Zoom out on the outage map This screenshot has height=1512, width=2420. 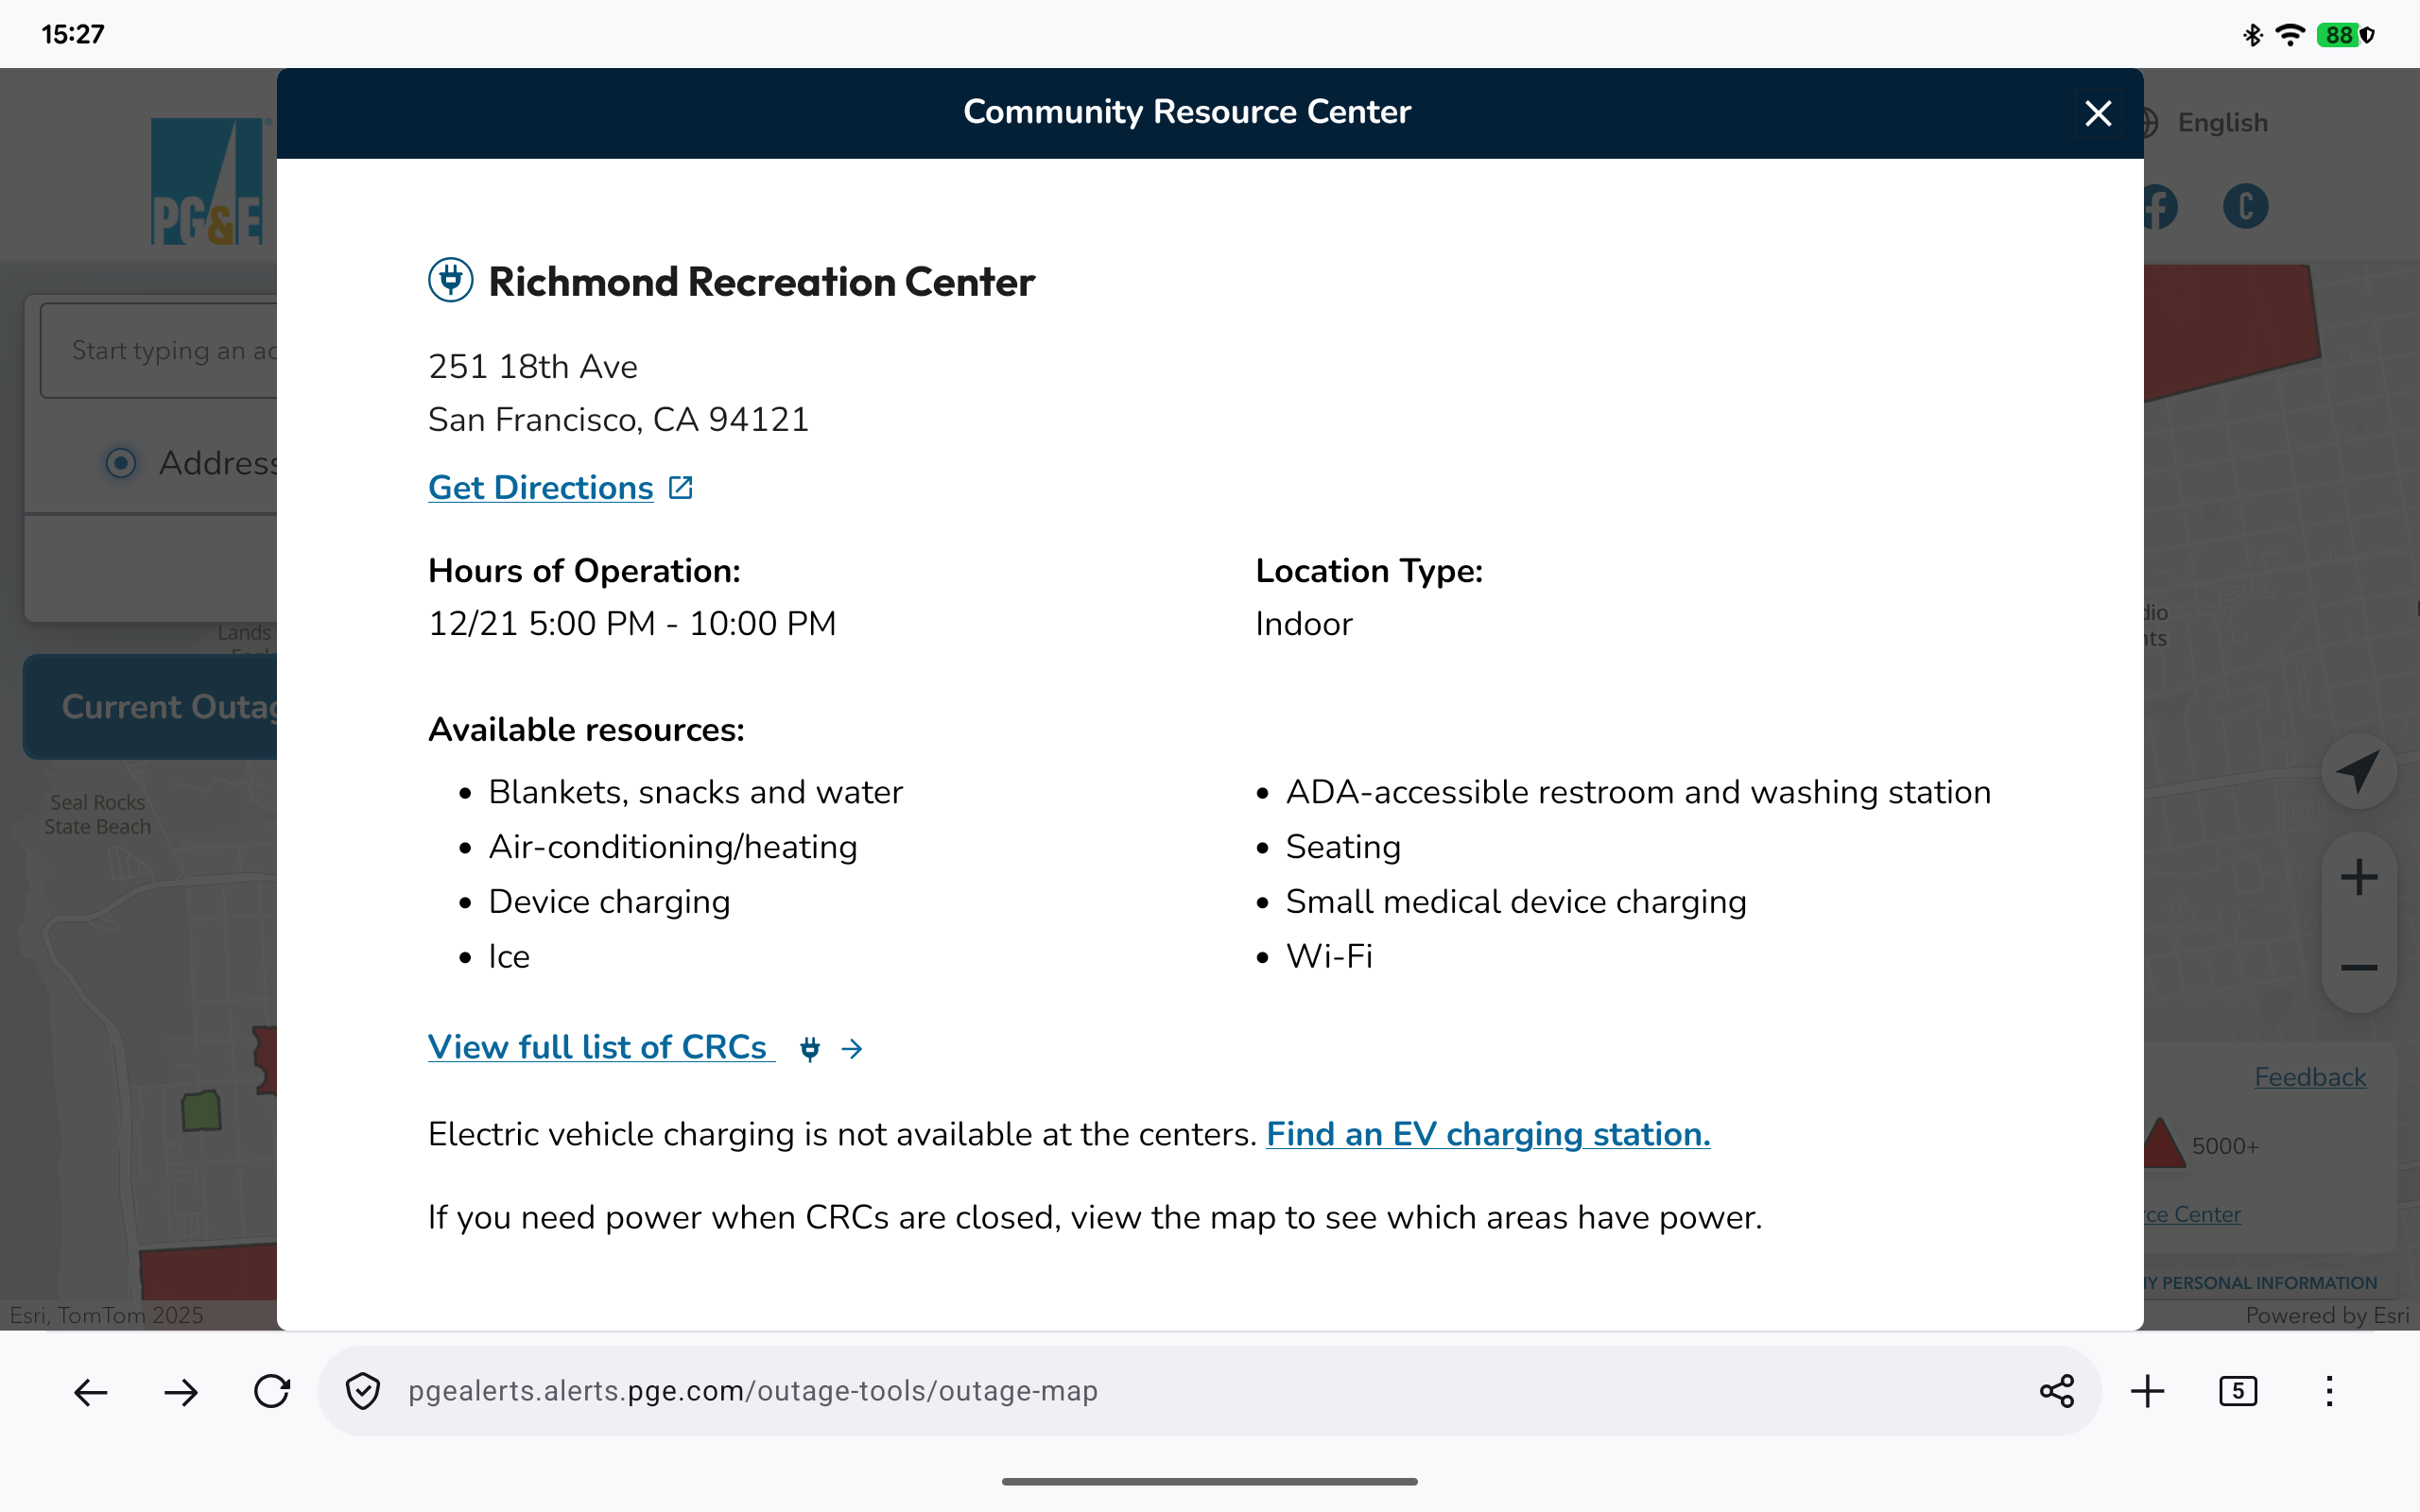tap(2358, 967)
